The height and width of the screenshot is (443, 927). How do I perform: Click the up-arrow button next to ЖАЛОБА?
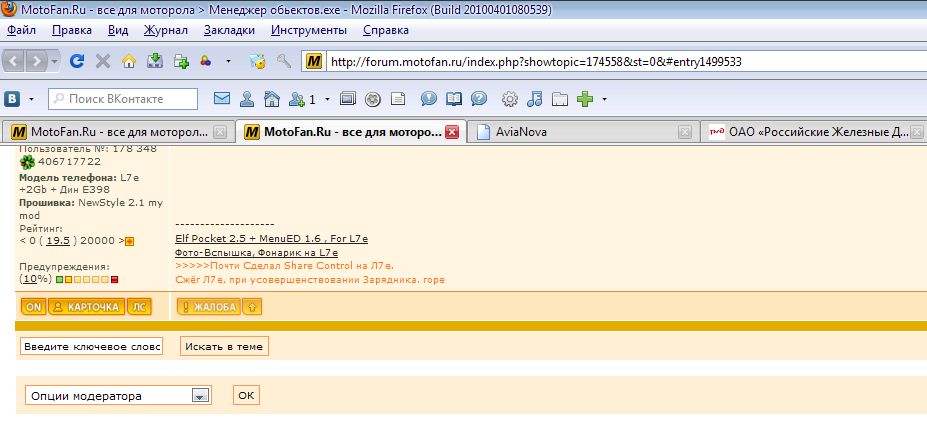(252, 308)
